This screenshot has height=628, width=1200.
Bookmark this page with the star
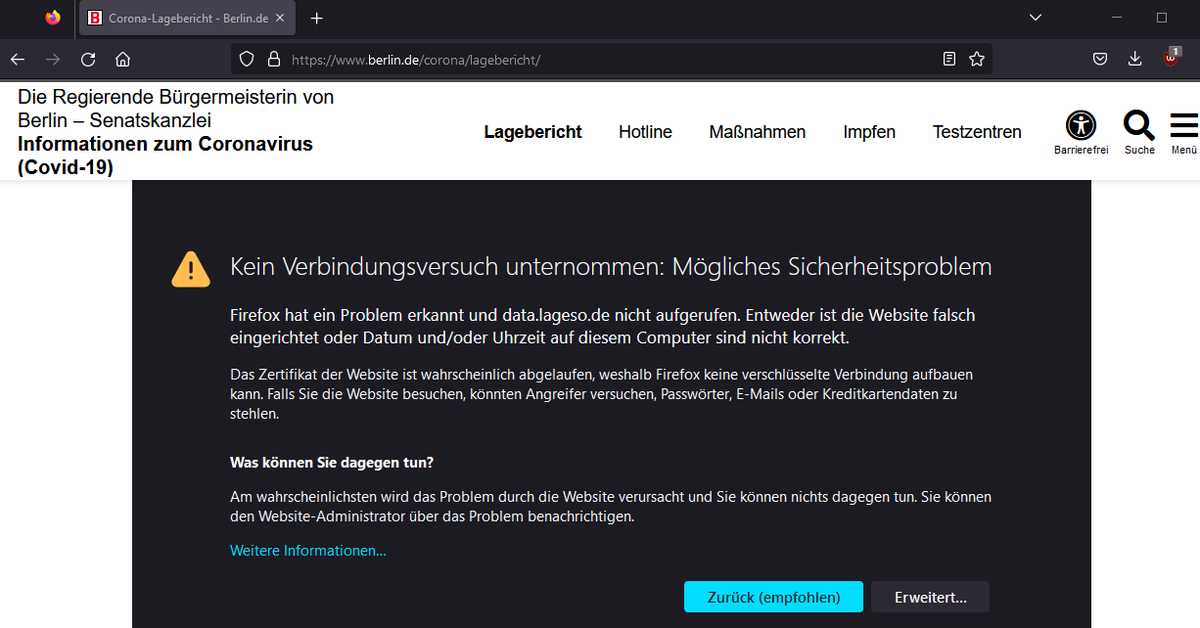977,59
